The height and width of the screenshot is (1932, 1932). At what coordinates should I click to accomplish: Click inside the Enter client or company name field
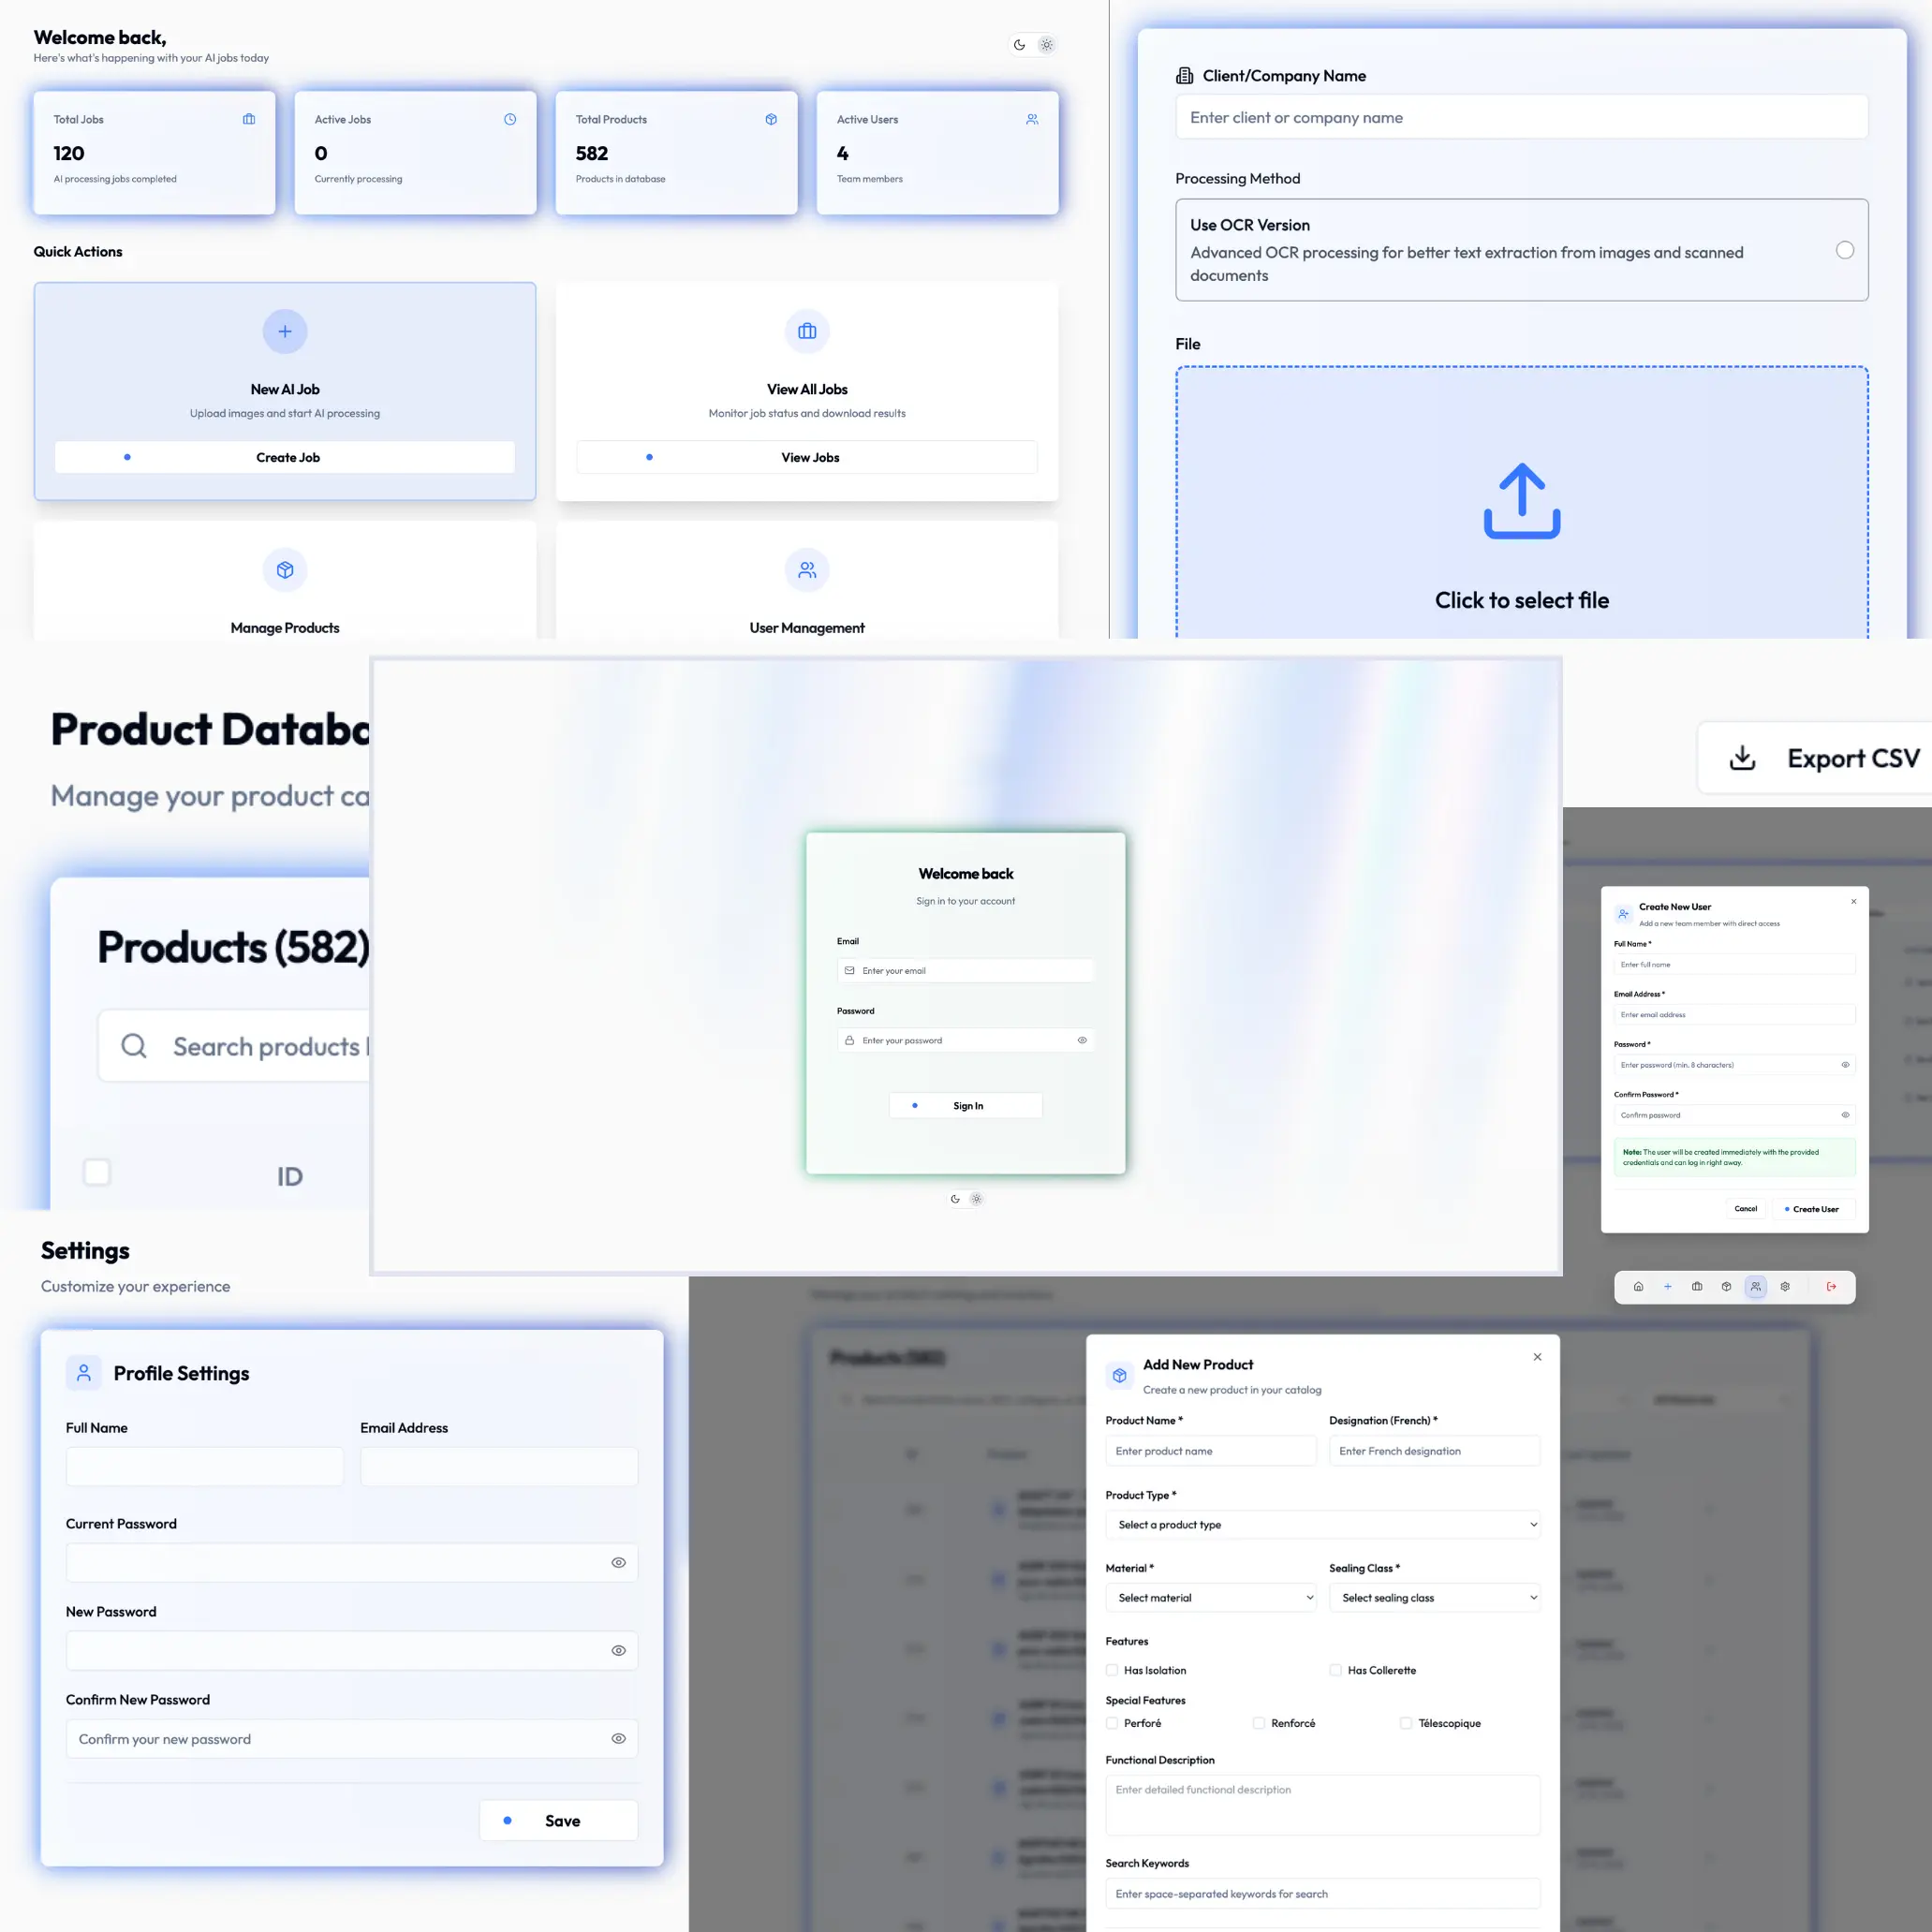point(1521,117)
